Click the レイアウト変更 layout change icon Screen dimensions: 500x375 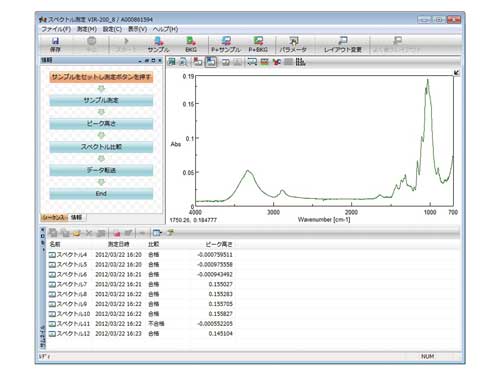(x=343, y=44)
